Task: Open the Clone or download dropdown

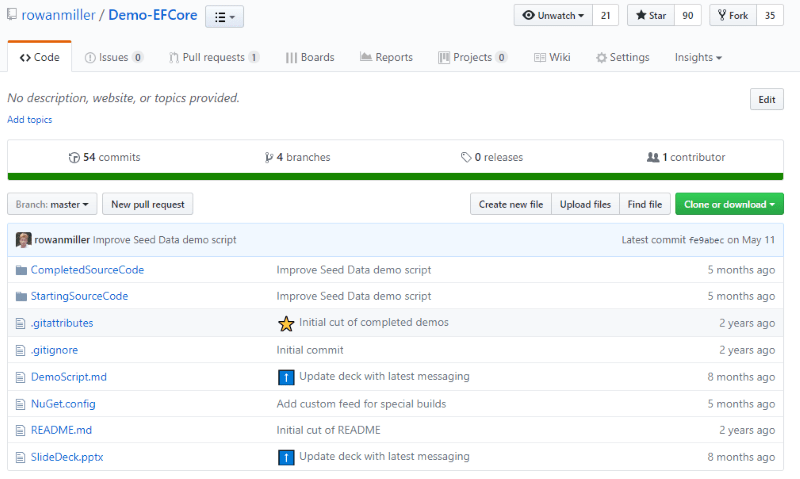Action: click(x=729, y=204)
